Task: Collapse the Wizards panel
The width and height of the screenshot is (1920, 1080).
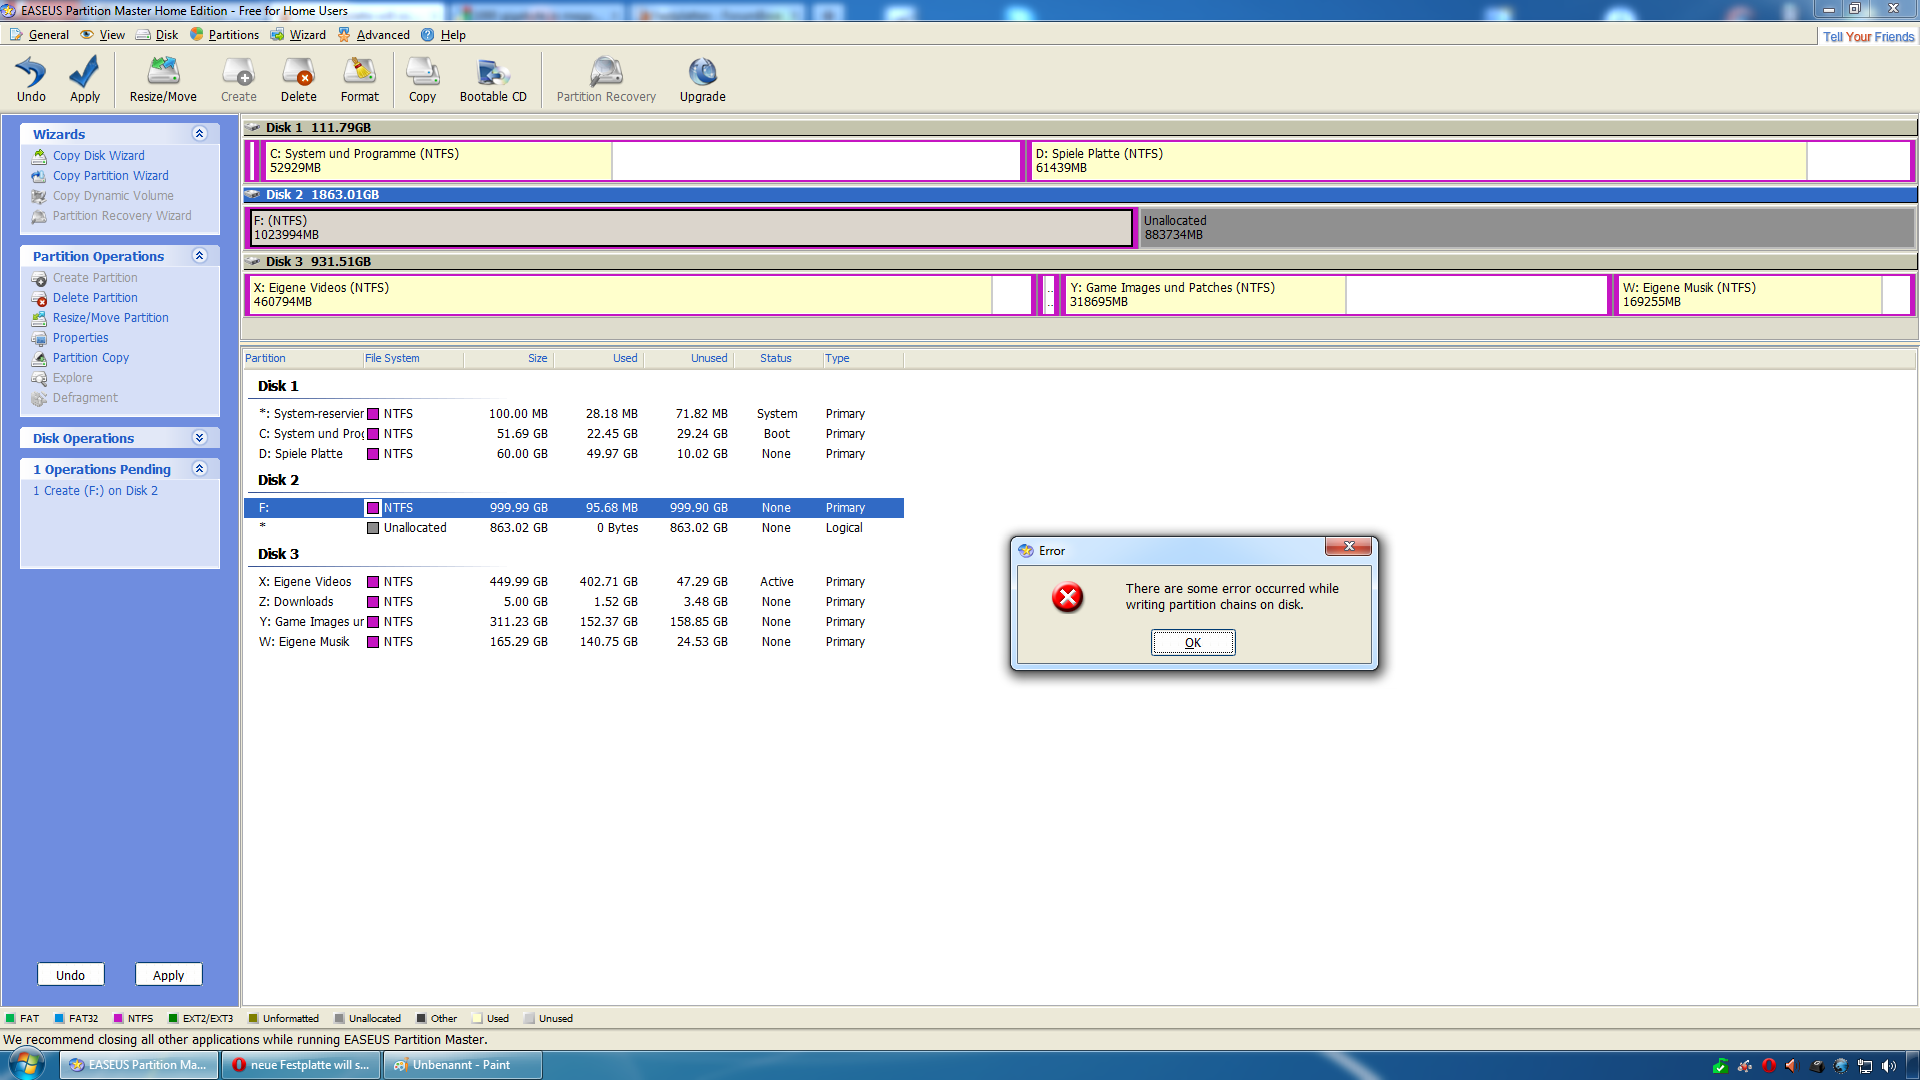Action: tap(199, 134)
